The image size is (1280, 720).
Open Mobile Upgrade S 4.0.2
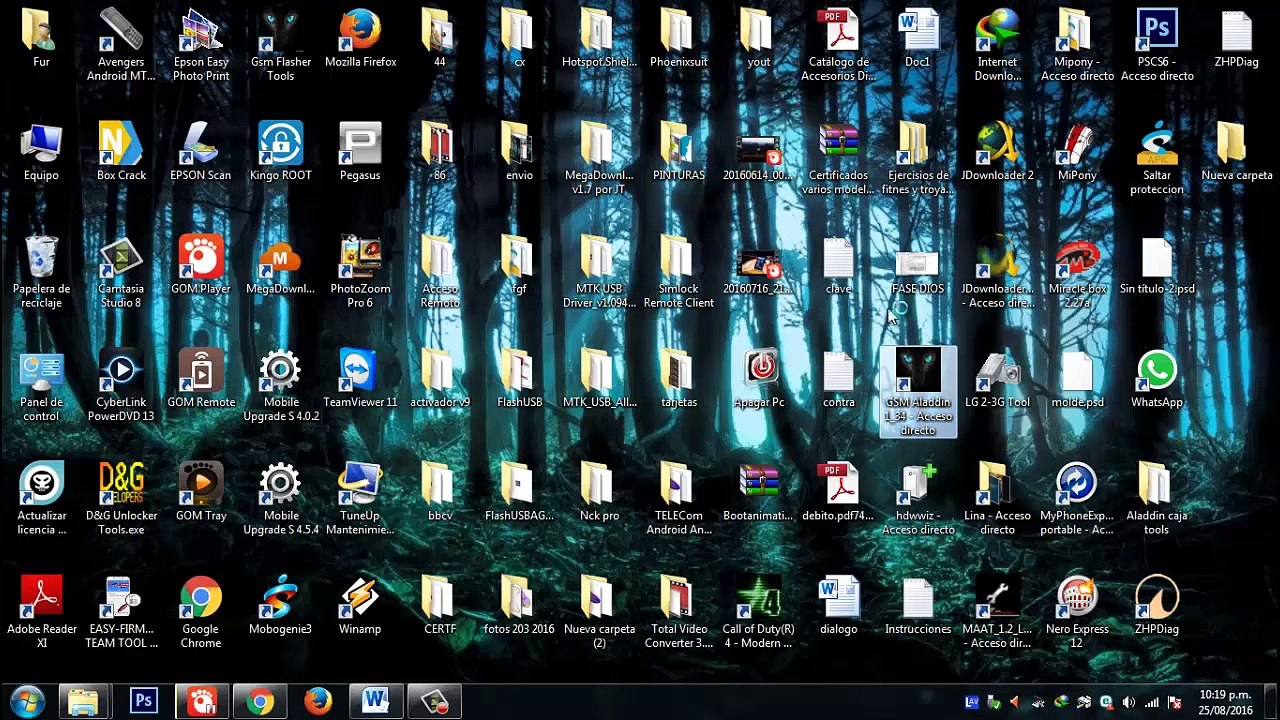280,386
